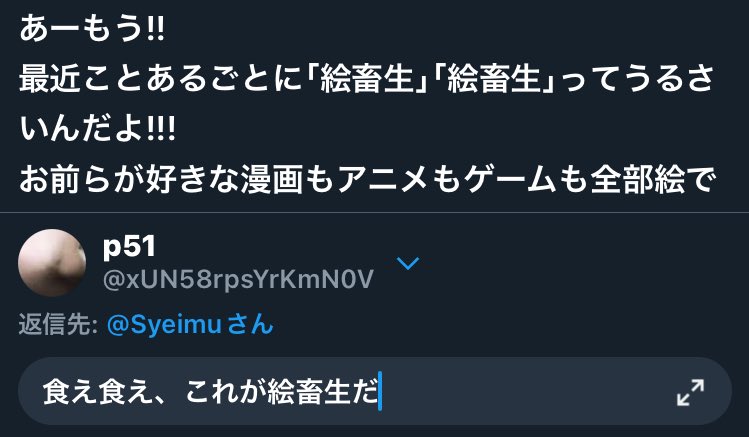Click empty space inside reply box before expand icon
Screen dimensions: 749x437
tap(525, 392)
